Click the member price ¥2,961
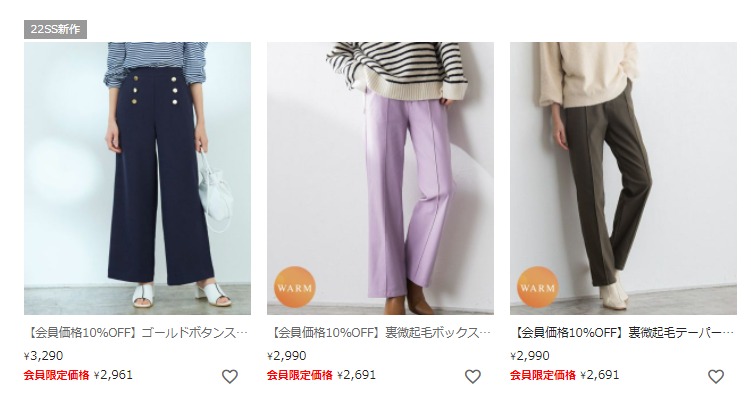This screenshot has width=751, height=401. pos(113,375)
